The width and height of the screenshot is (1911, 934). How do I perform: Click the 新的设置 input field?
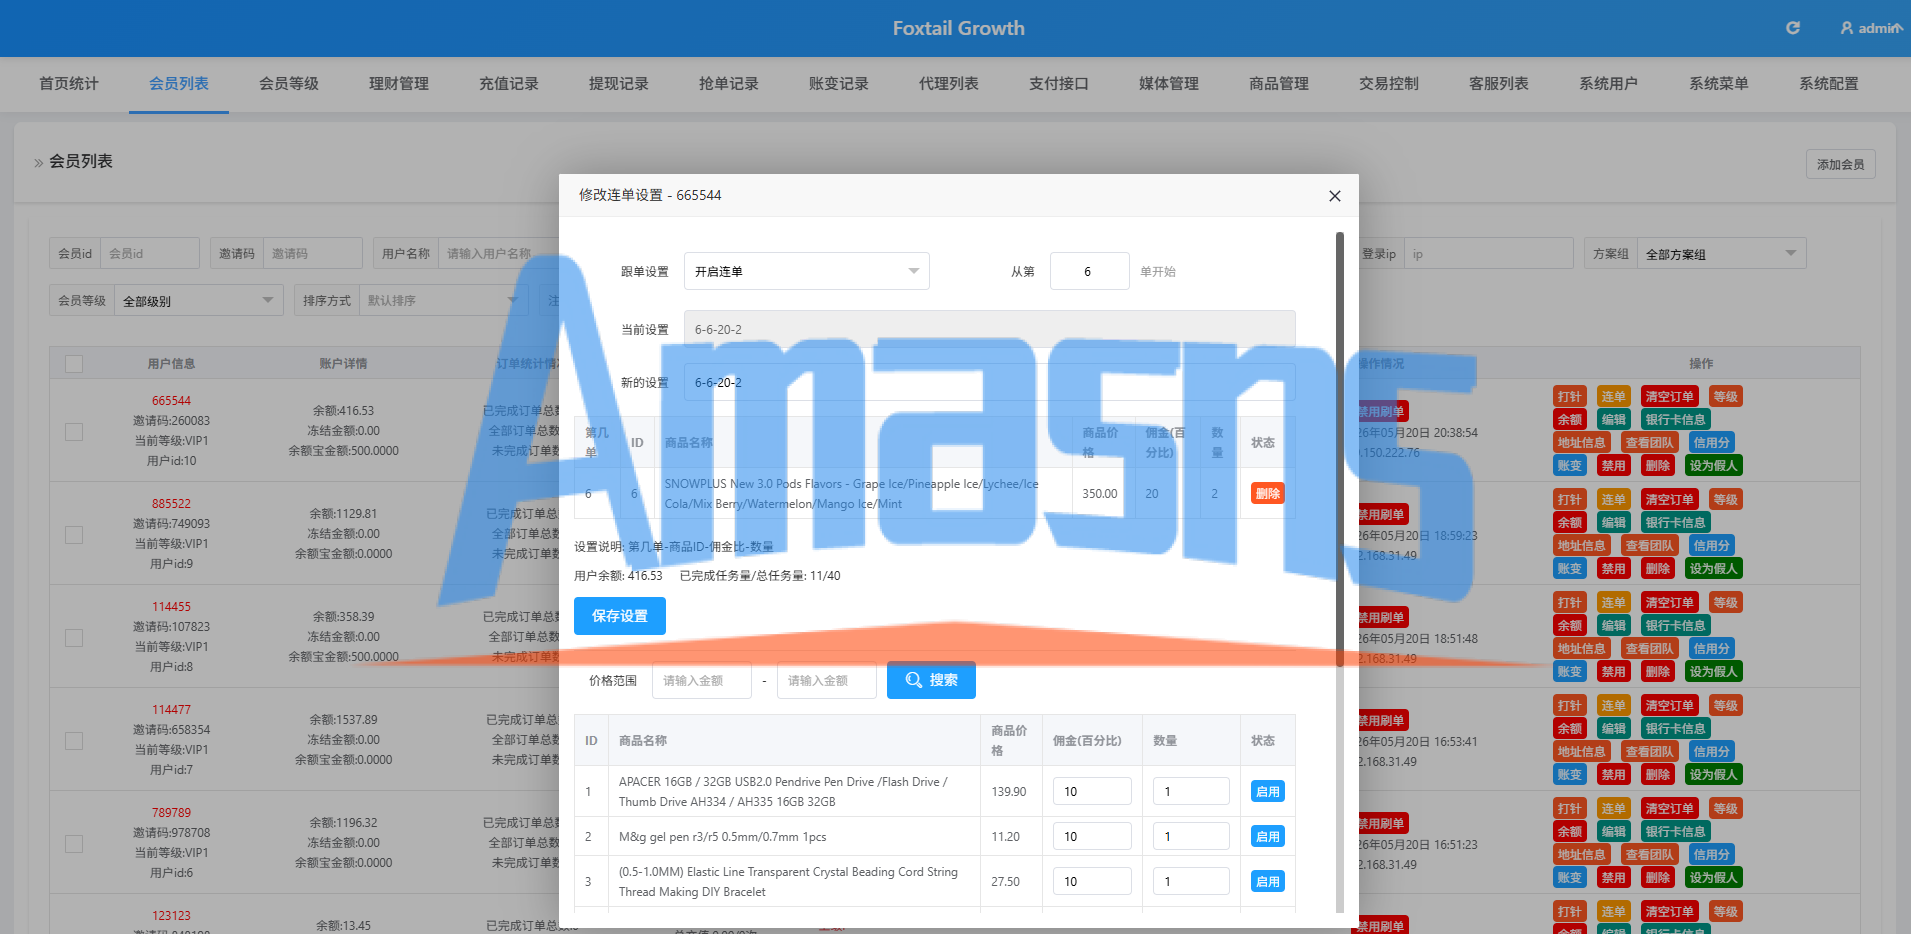point(989,382)
